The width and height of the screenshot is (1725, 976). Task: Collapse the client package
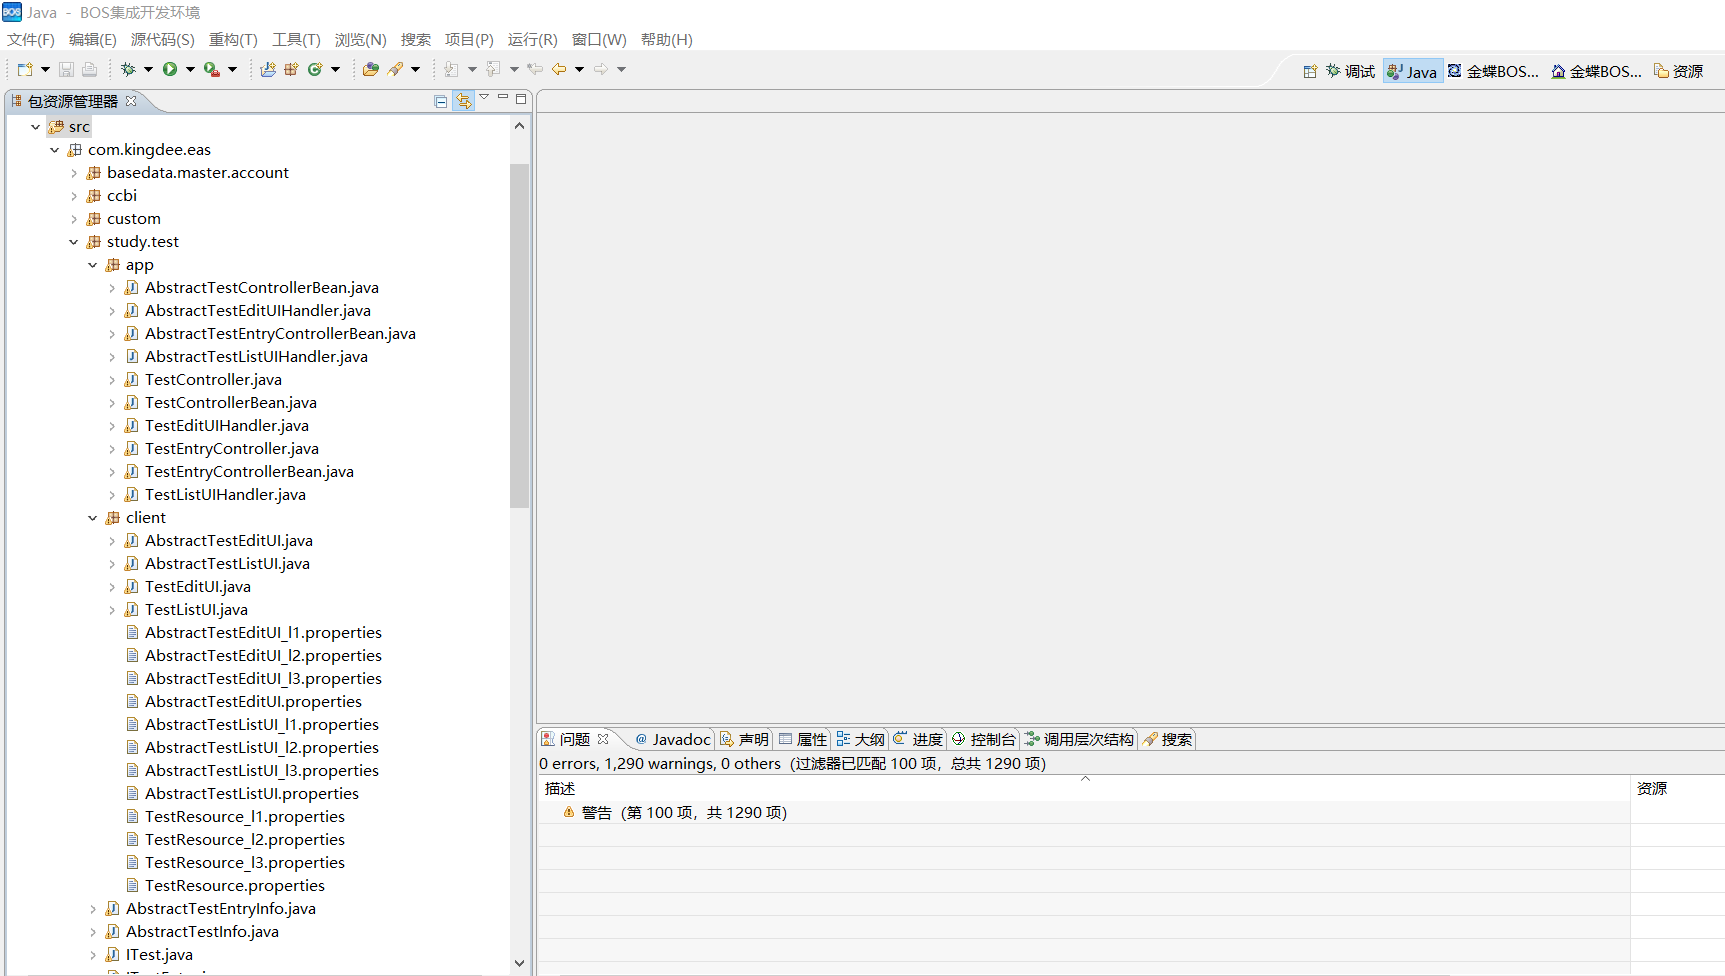pos(93,518)
